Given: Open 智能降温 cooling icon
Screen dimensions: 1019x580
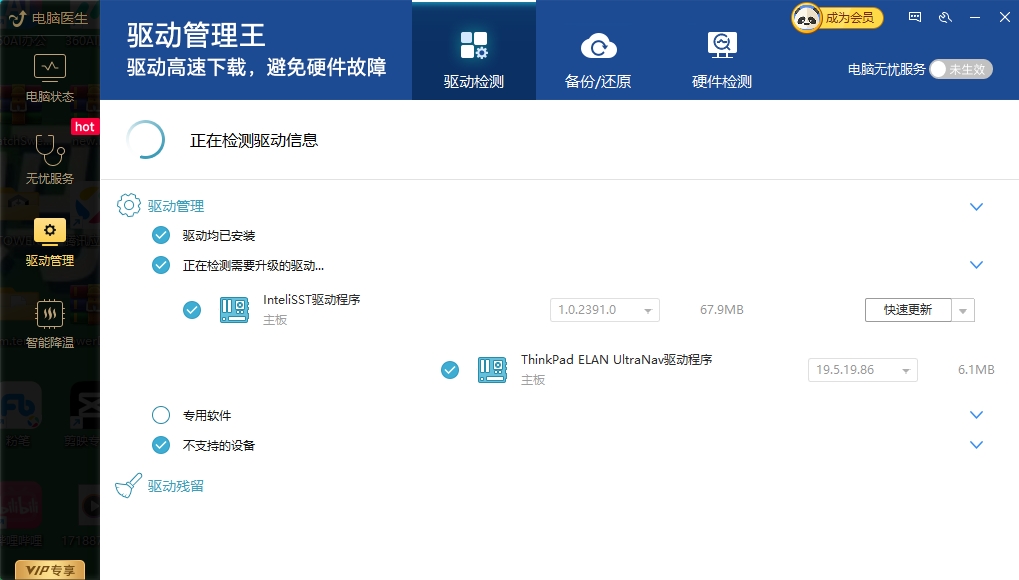Looking at the screenshot, I should (50, 314).
